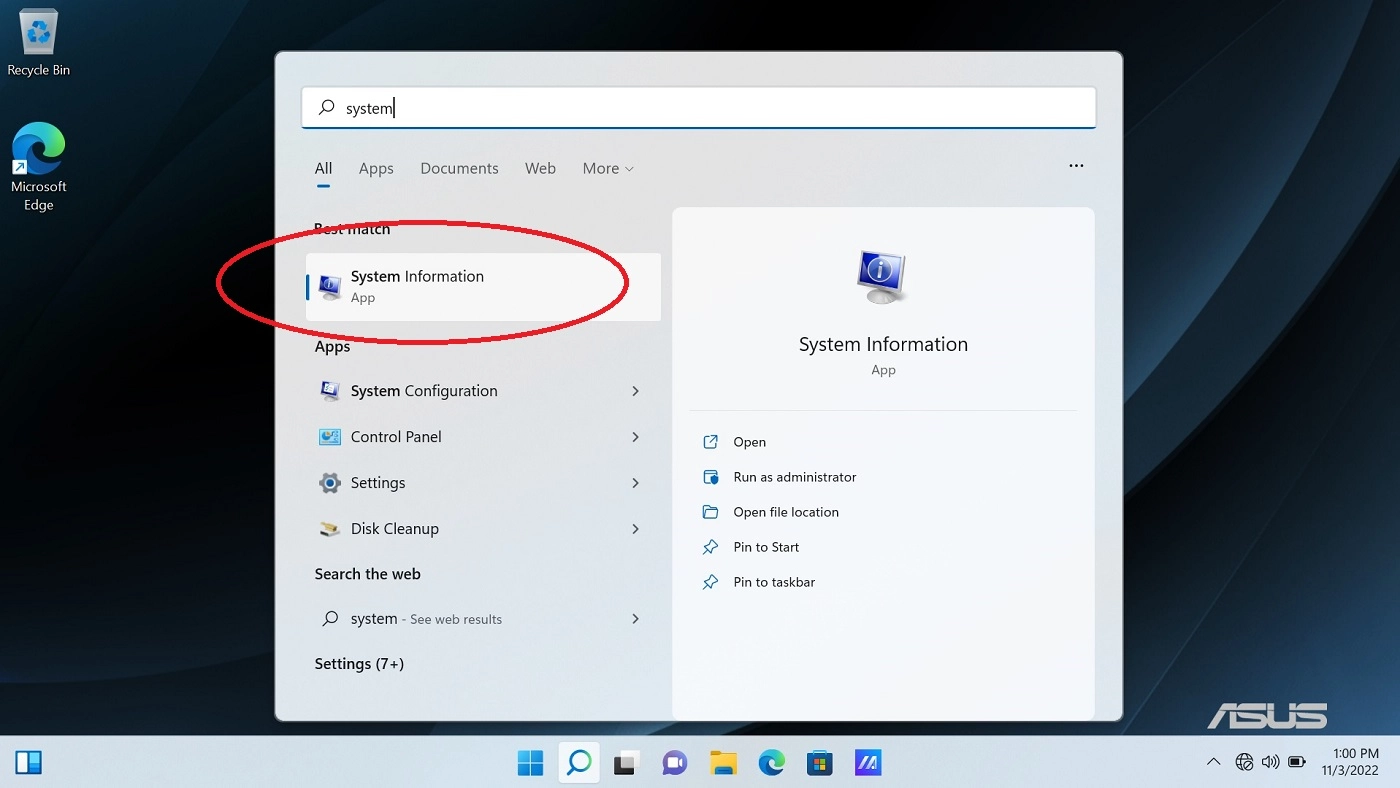Open the three-dot search options menu
1400x788 pixels.
point(1076,166)
